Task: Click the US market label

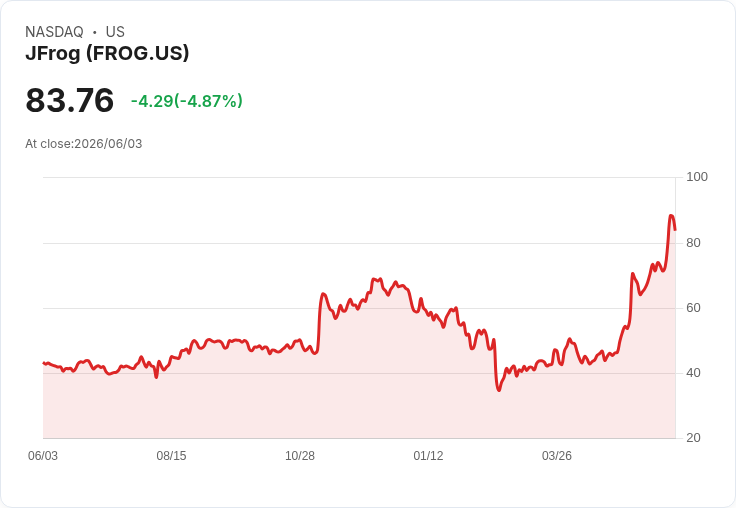Action: [x=115, y=32]
